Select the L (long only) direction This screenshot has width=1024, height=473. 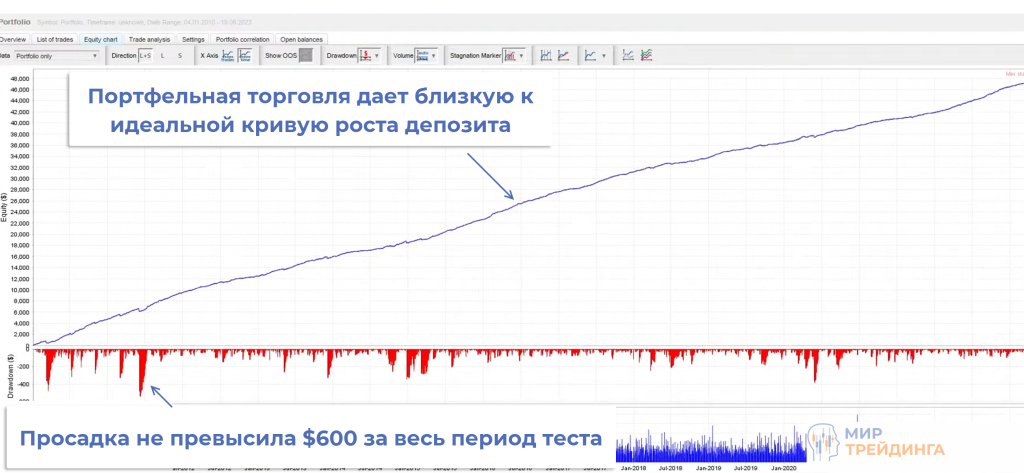(163, 56)
